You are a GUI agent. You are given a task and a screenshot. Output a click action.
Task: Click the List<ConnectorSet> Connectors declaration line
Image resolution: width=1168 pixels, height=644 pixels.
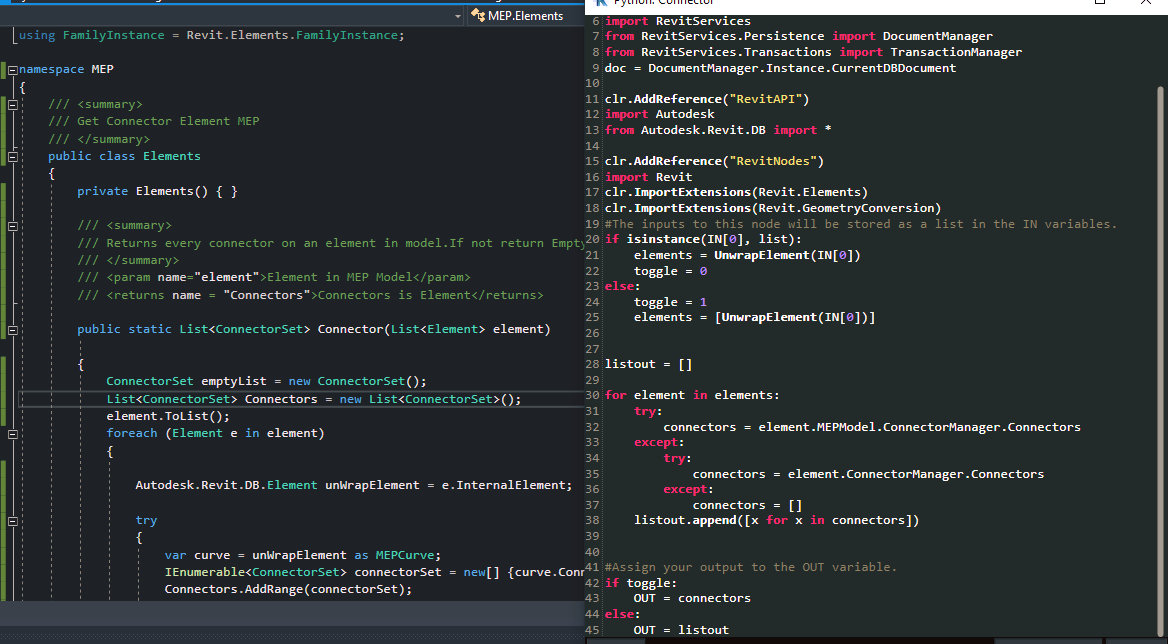pos(314,399)
